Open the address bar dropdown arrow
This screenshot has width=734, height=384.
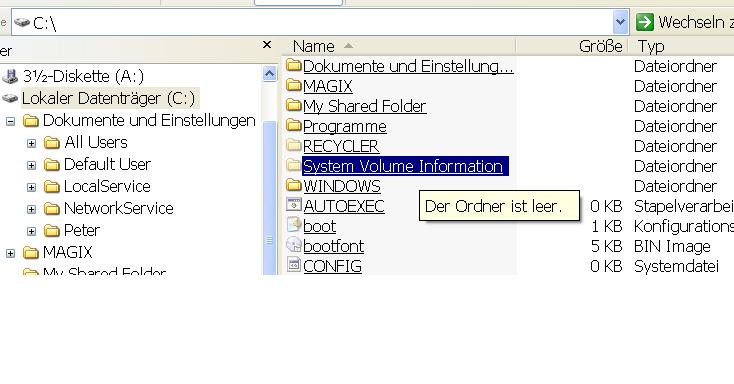621,22
